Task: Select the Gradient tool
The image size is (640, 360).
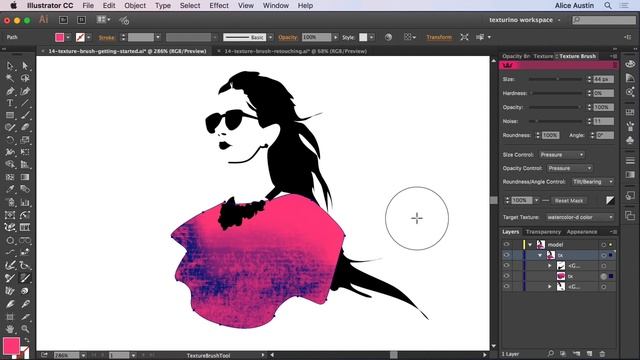Action: click(x=25, y=177)
